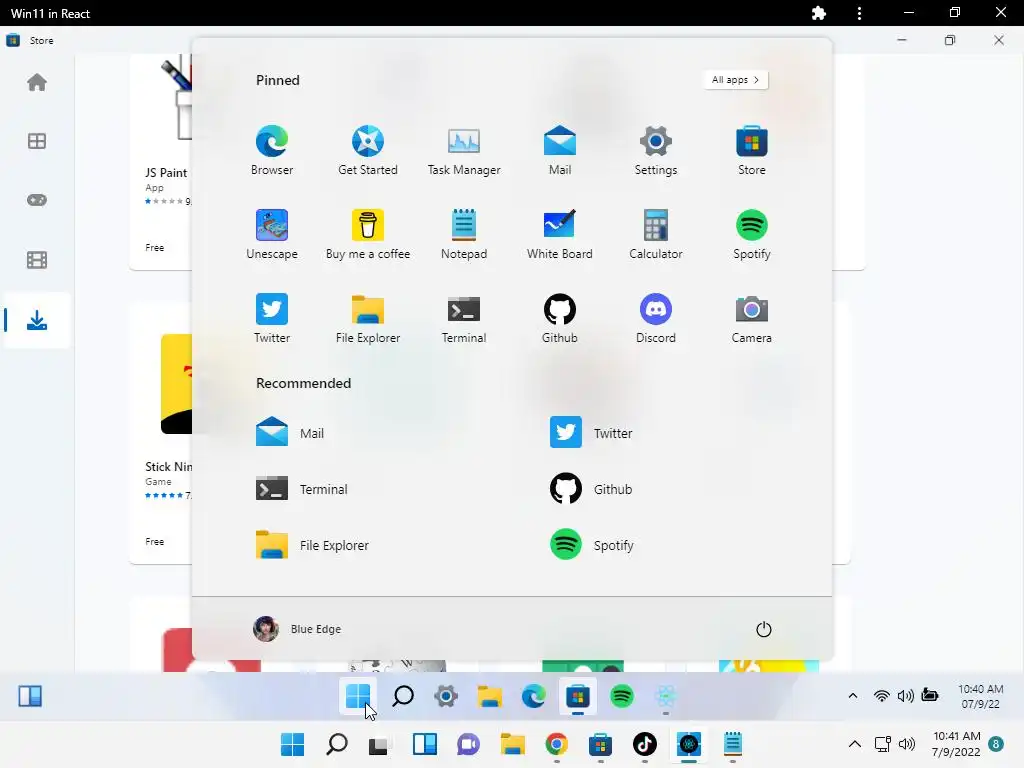Open Notepad from host taskbar
Screen dimensions: 1024x768
pyautogui.click(x=733, y=744)
